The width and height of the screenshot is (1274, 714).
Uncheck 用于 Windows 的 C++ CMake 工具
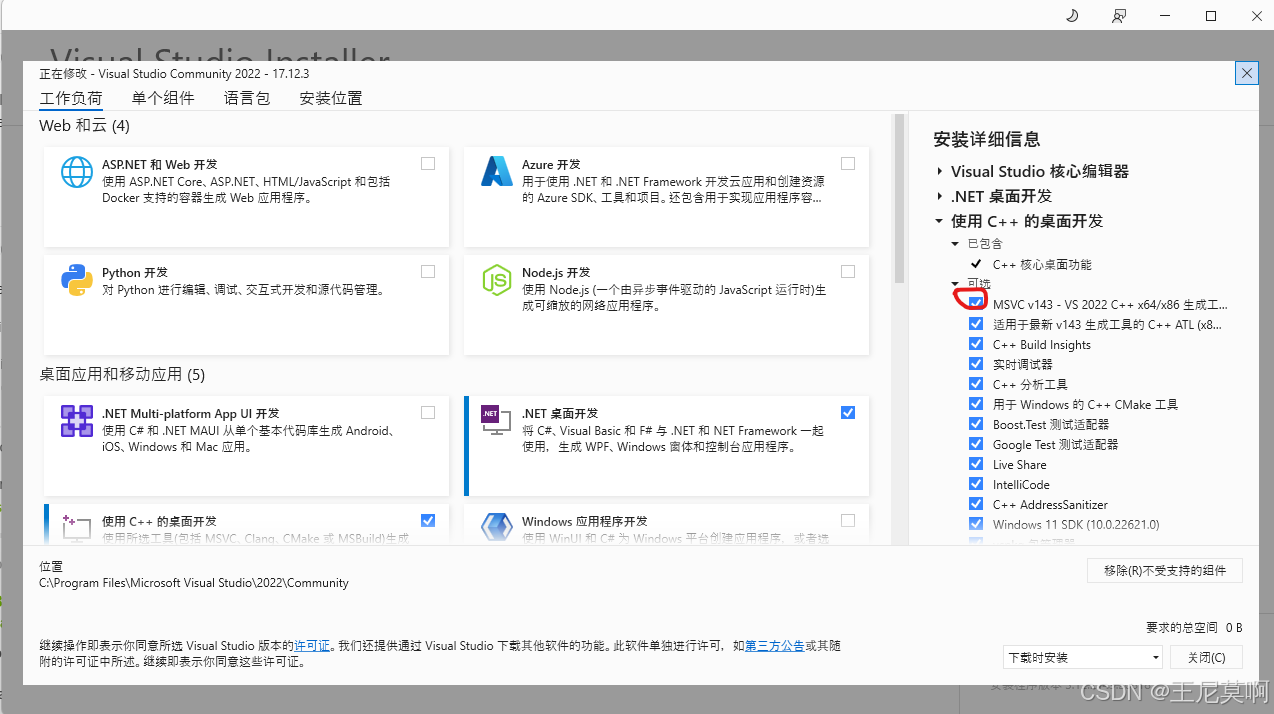coord(976,404)
